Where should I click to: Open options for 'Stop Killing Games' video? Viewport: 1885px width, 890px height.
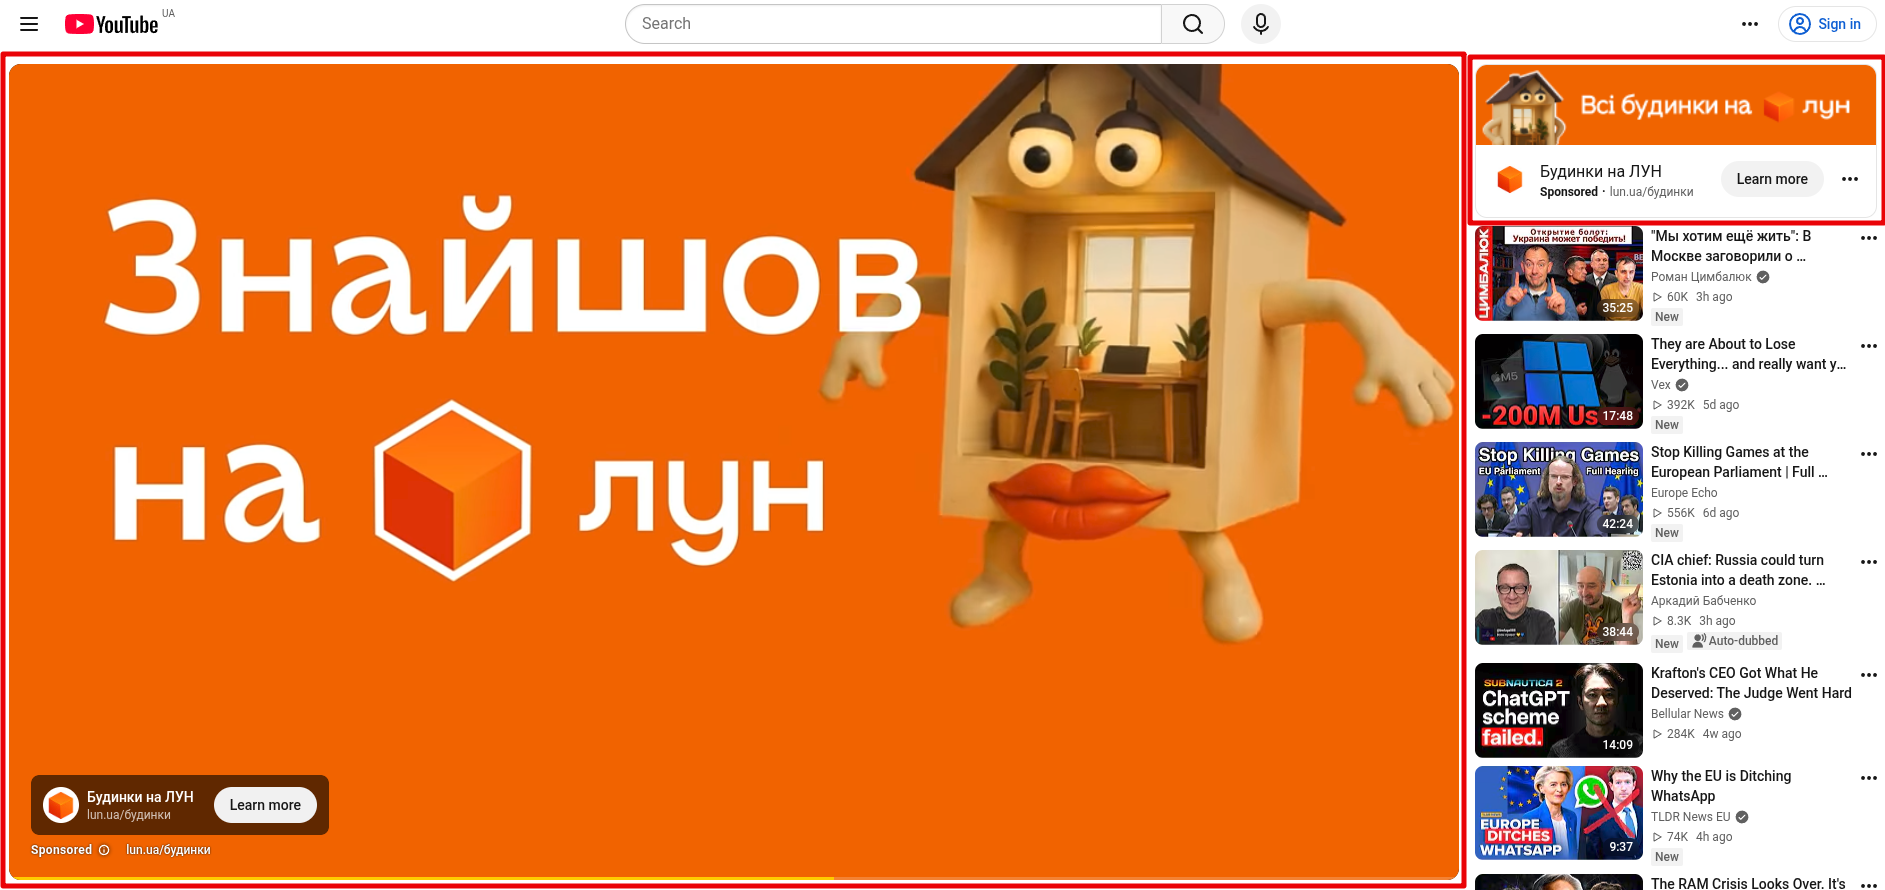pyautogui.click(x=1869, y=454)
